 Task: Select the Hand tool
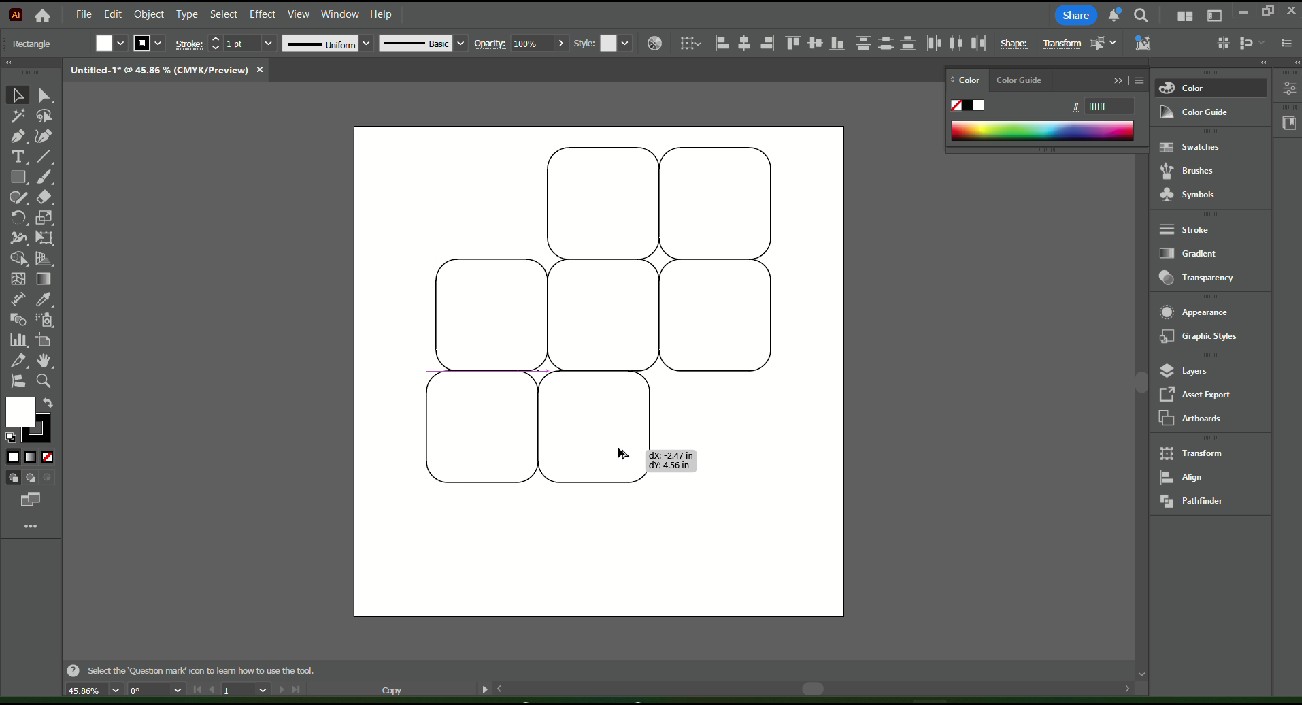point(44,360)
